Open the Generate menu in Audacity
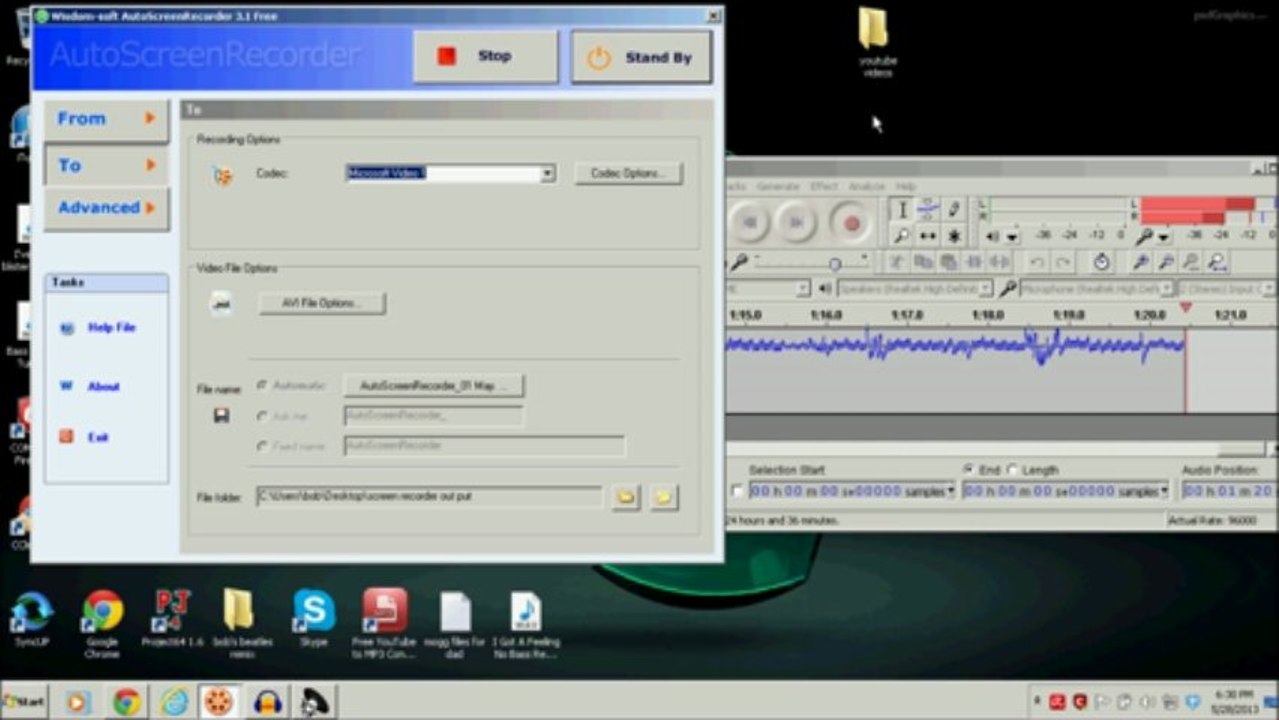Image resolution: width=1279 pixels, height=720 pixels. click(777, 186)
